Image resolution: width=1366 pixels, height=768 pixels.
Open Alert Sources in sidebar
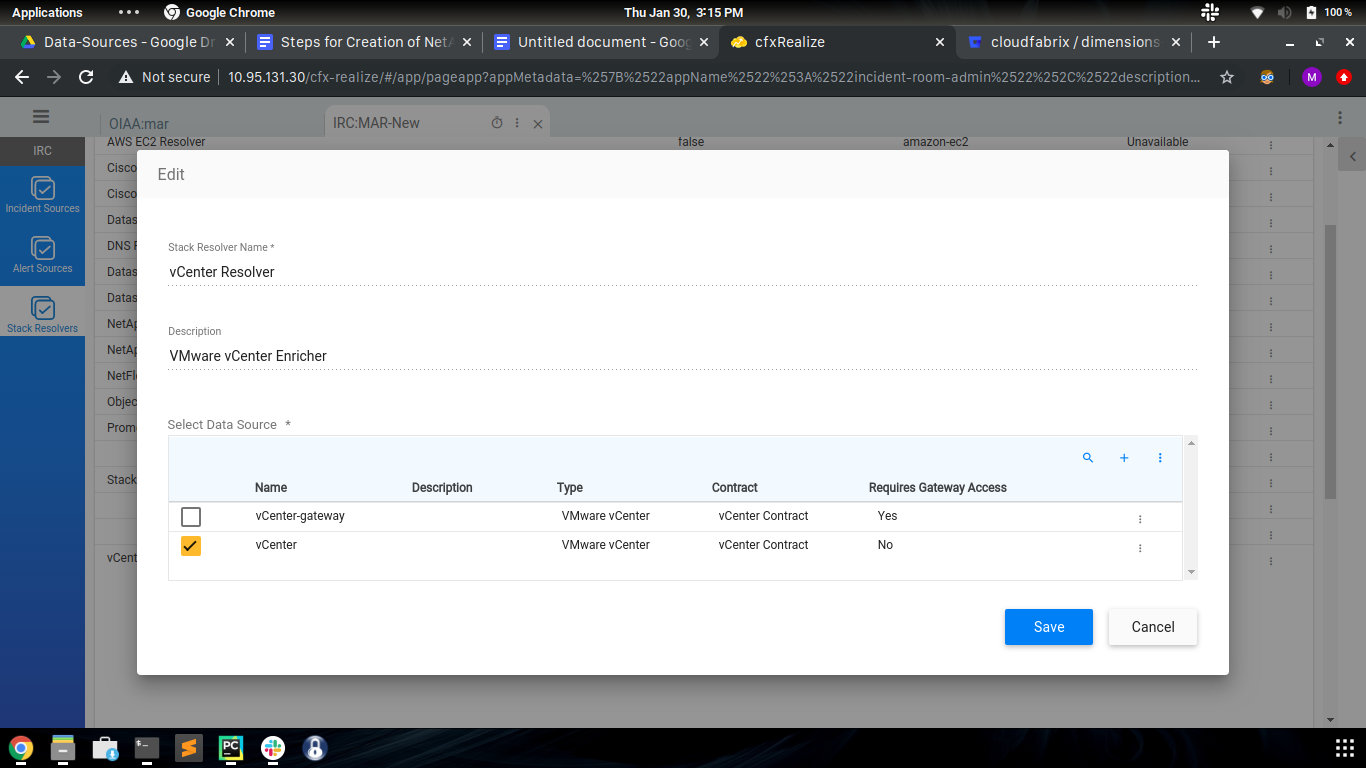[42, 255]
